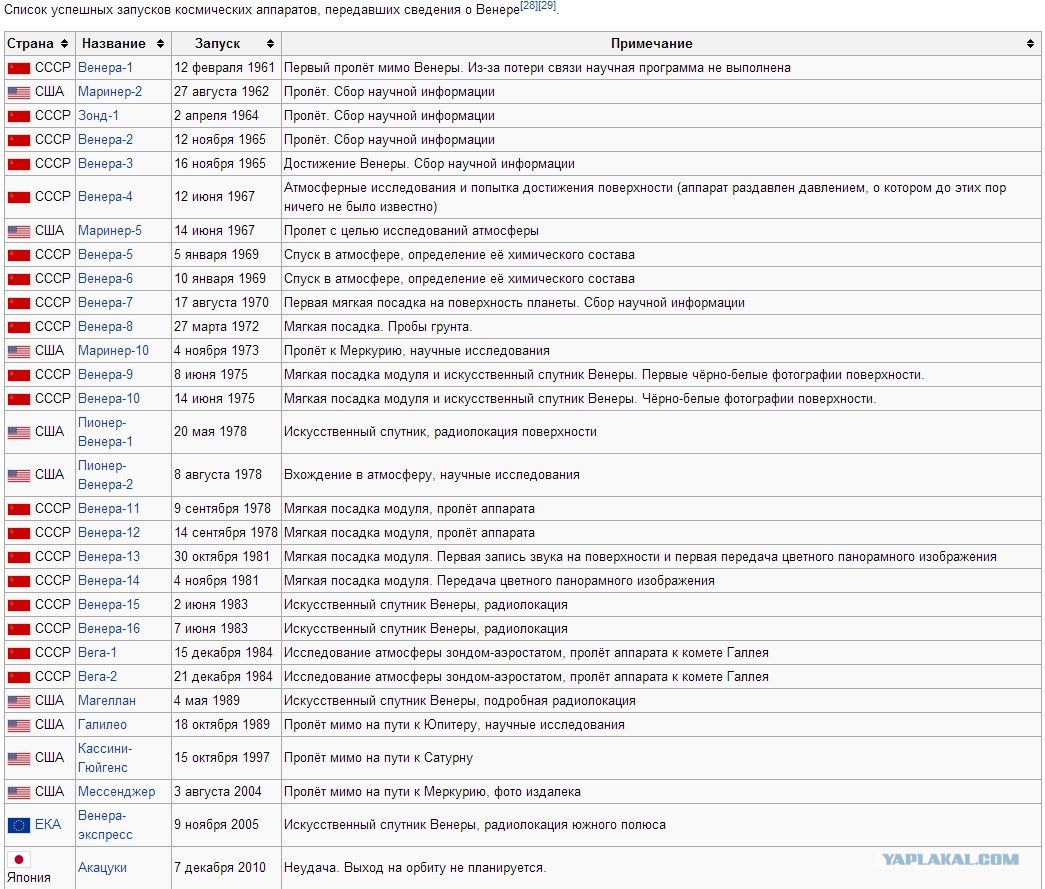Open the Магеллан link
This screenshot has height=889, width=1045.
coord(107,700)
